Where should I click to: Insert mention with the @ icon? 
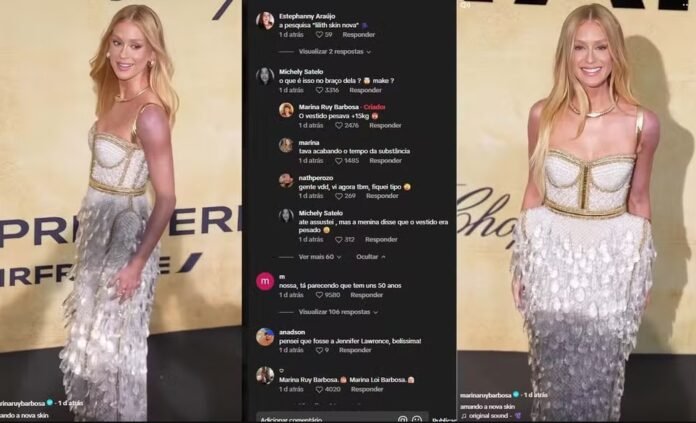point(403,419)
